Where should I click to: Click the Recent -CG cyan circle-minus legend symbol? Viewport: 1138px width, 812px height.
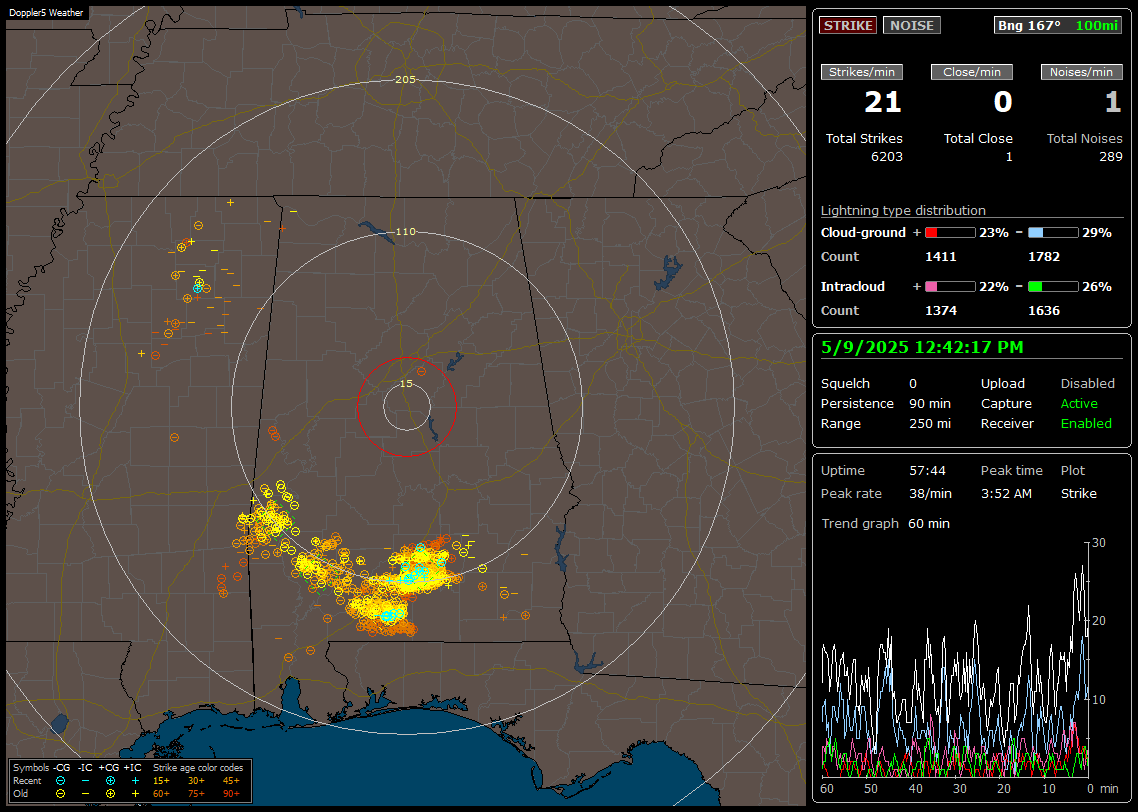[61, 781]
